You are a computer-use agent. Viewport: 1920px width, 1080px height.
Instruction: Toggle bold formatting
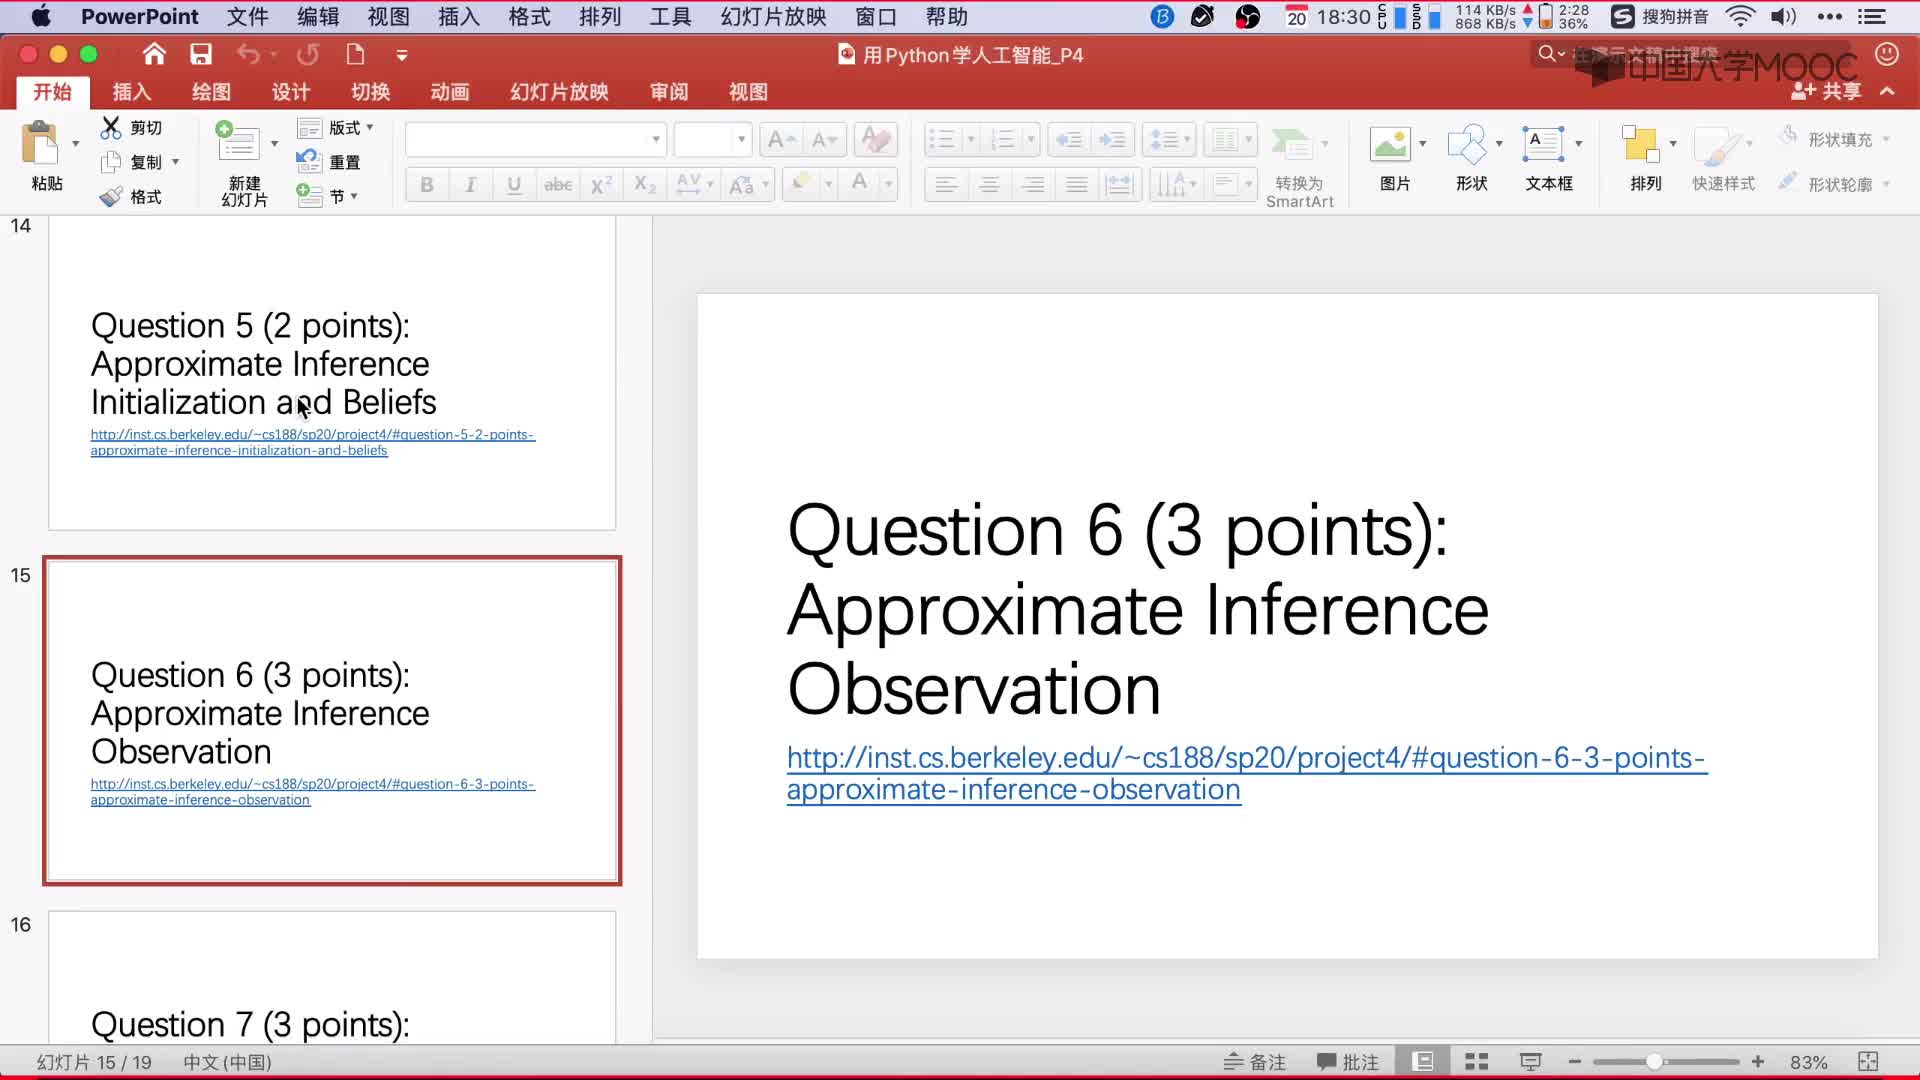427,184
